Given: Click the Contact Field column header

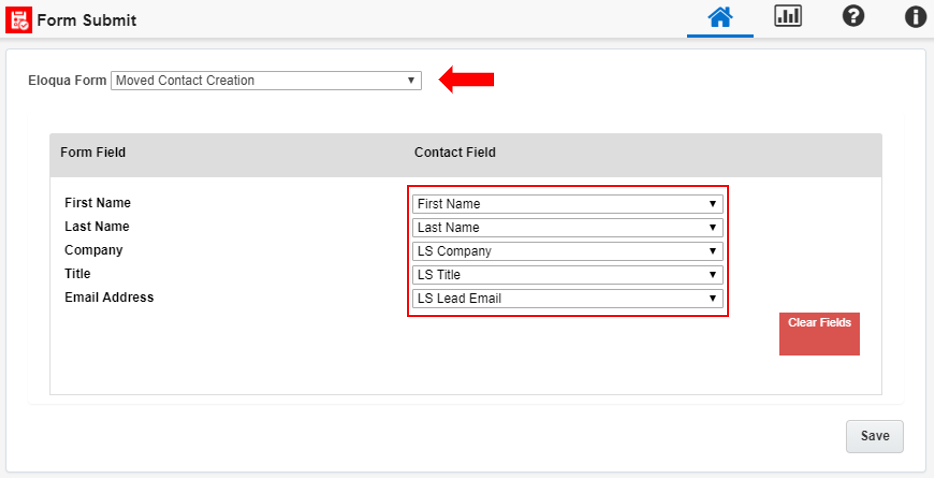Looking at the screenshot, I should point(455,153).
